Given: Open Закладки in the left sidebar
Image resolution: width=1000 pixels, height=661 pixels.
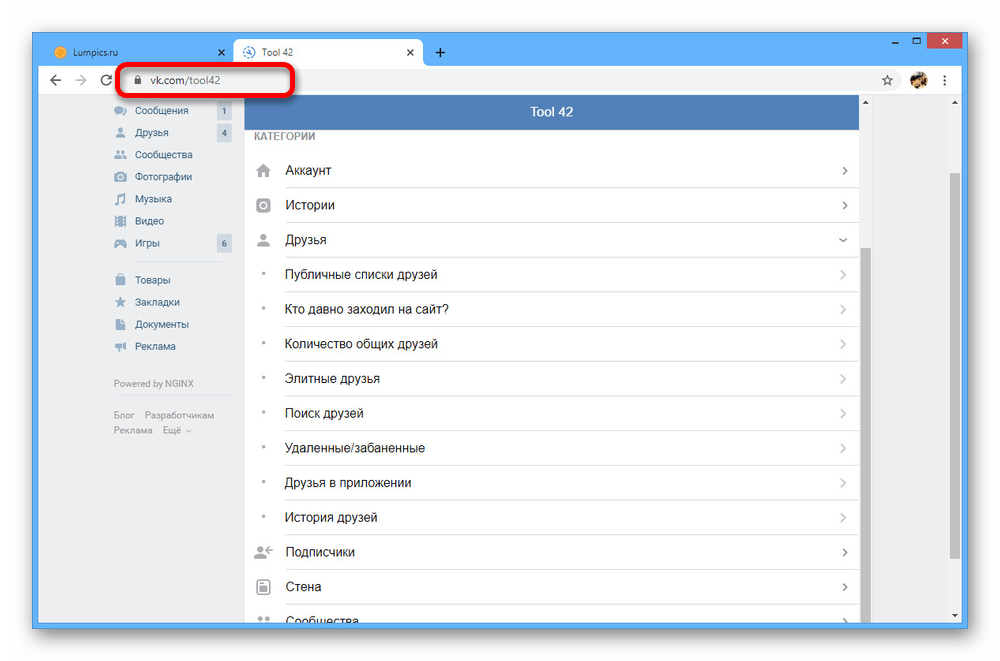Looking at the screenshot, I should (x=157, y=302).
